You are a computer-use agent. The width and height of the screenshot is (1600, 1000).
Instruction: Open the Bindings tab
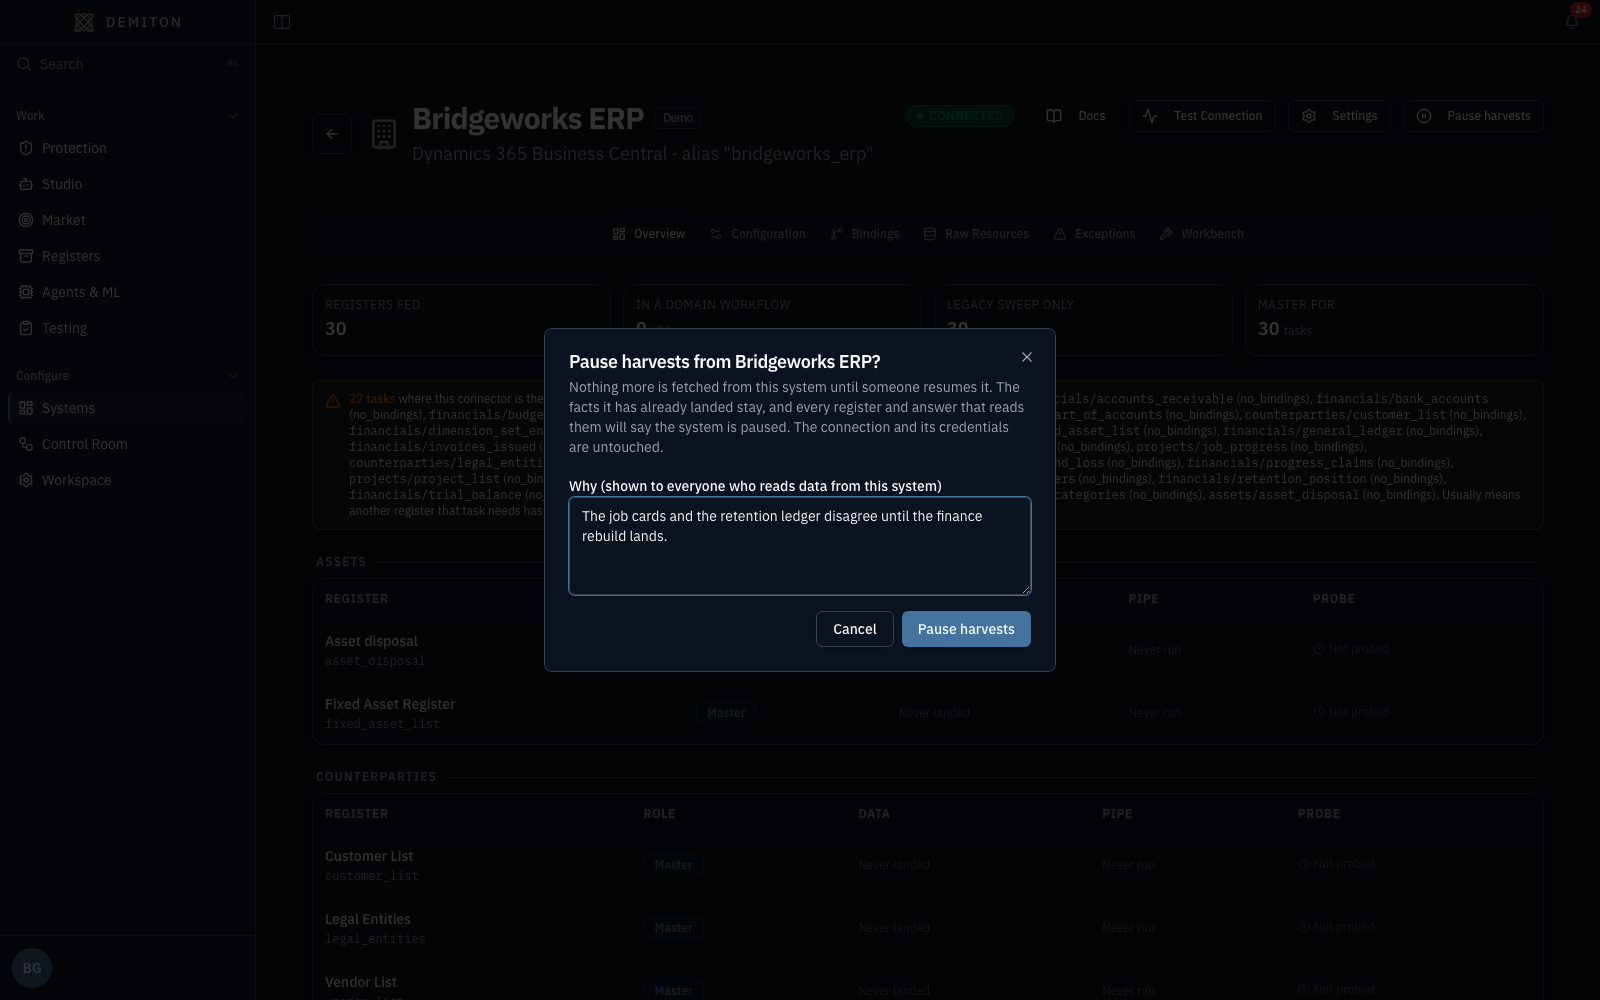(x=865, y=234)
